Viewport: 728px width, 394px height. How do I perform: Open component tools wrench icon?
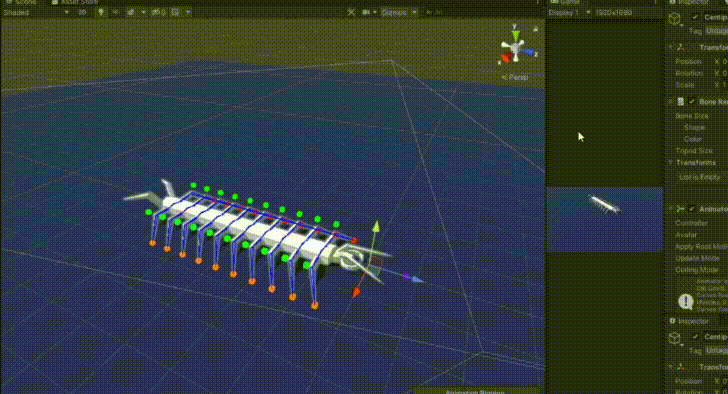pos(351,13)
